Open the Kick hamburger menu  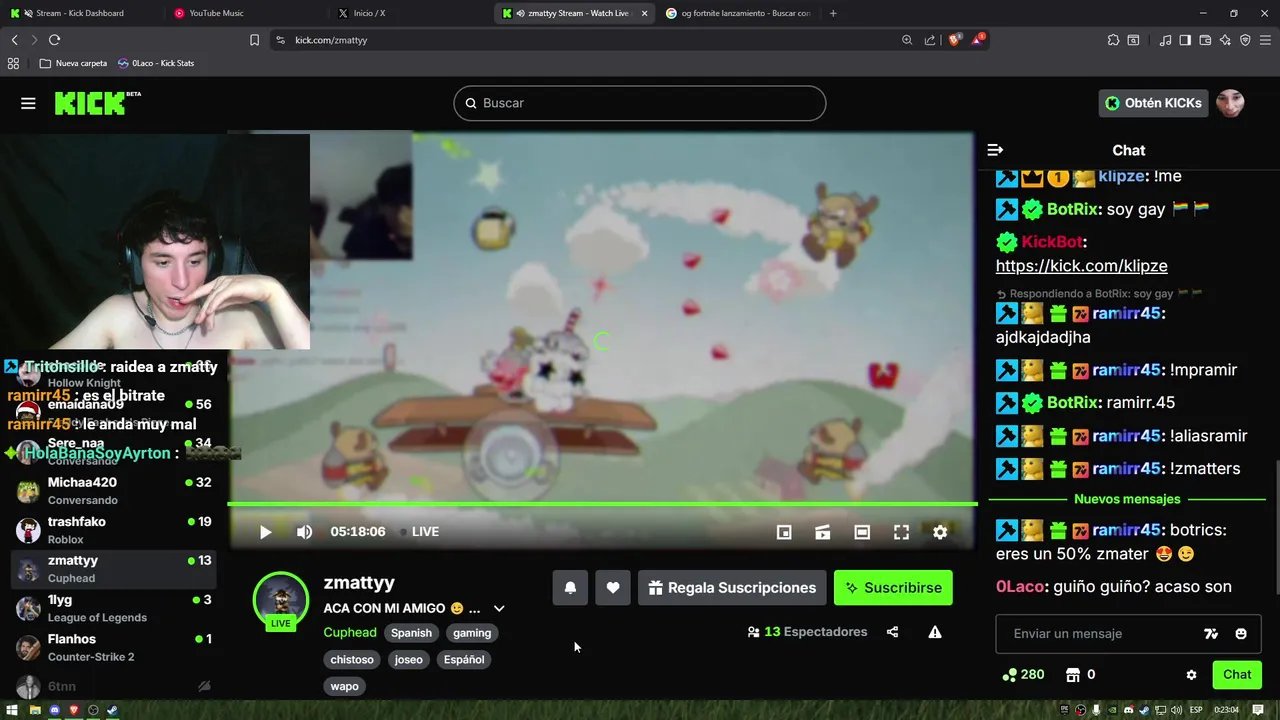(x=28, y=103)
